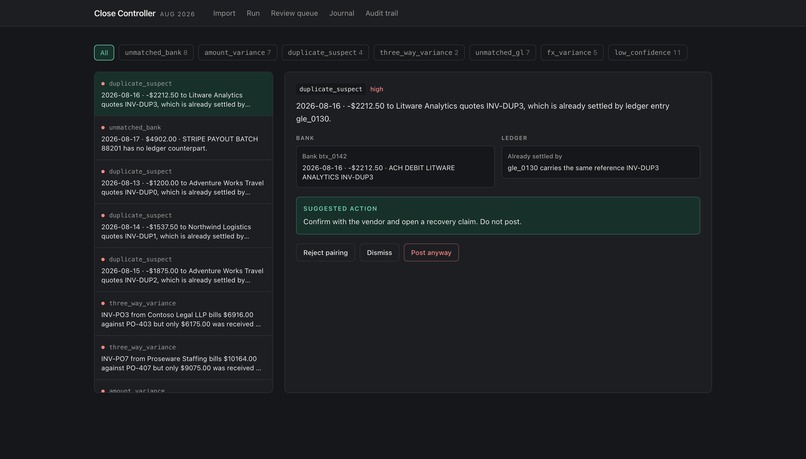
Task: Click the LEDGER section heading
Action: coord(514,138)
